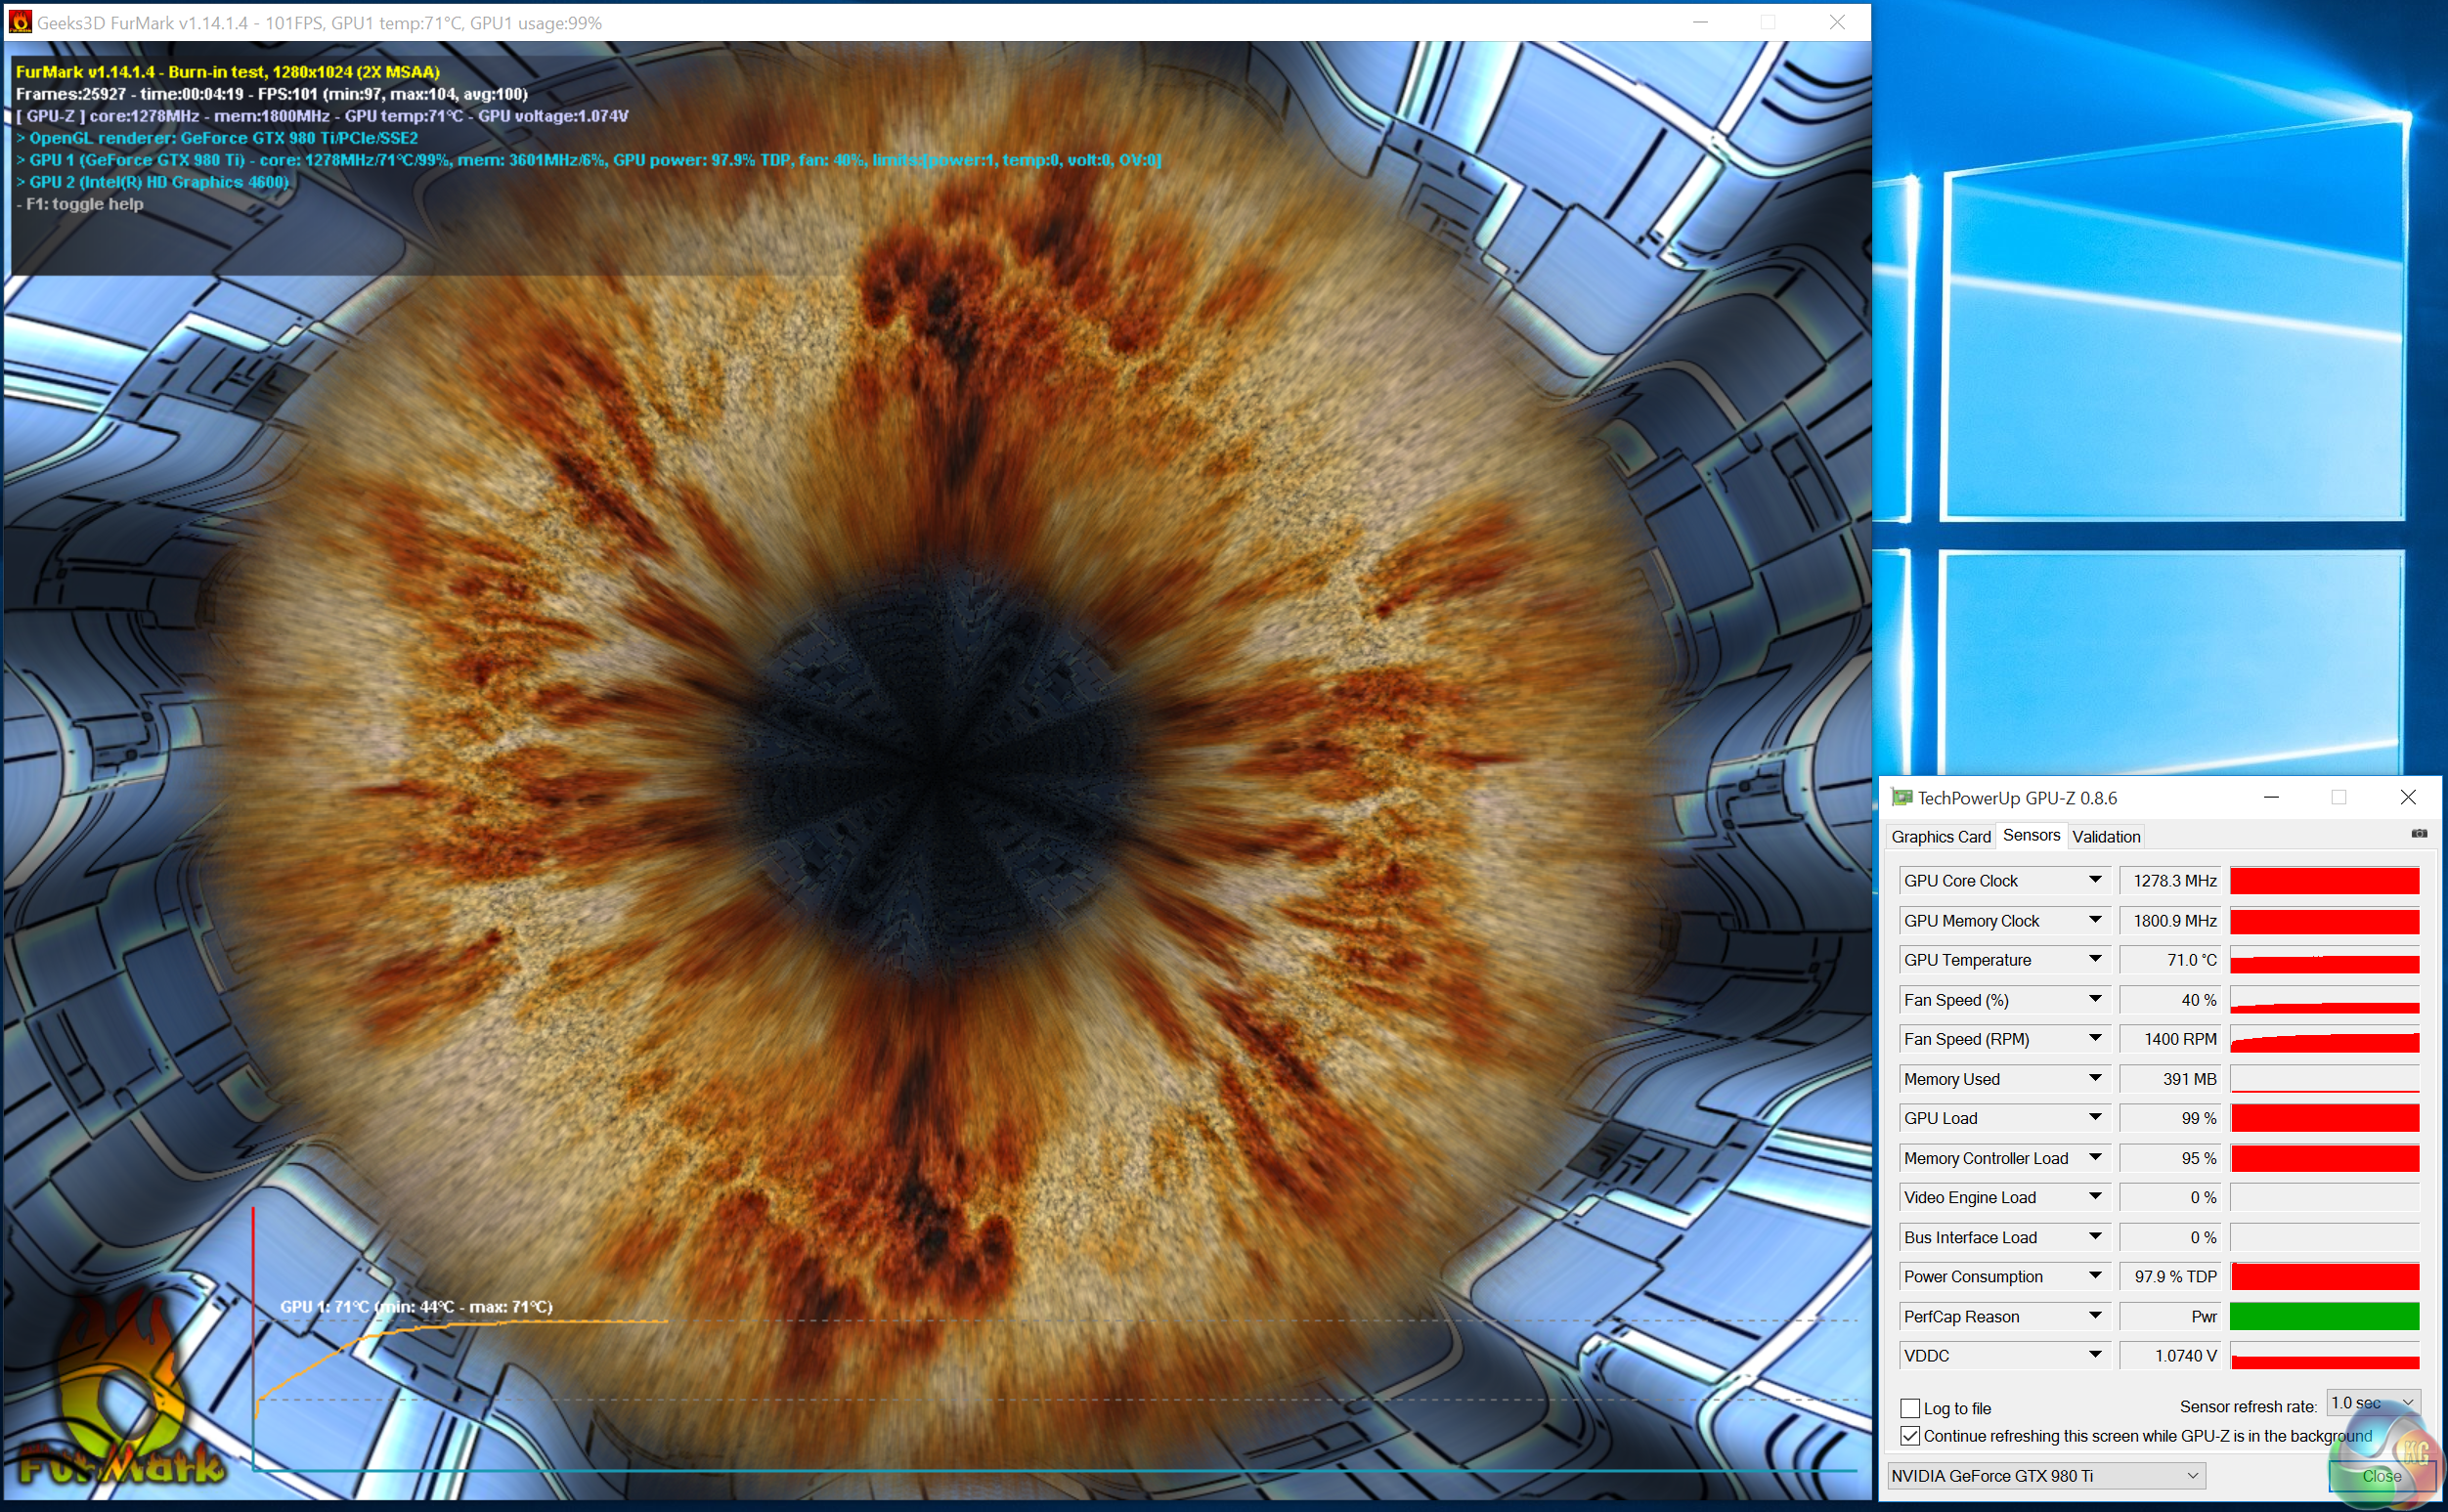This screenshot has width=2448, height=1512.
Task: Open the Sensor refresh rate dropdown
Action: pyautogui.click(x=2373, y=1403)
